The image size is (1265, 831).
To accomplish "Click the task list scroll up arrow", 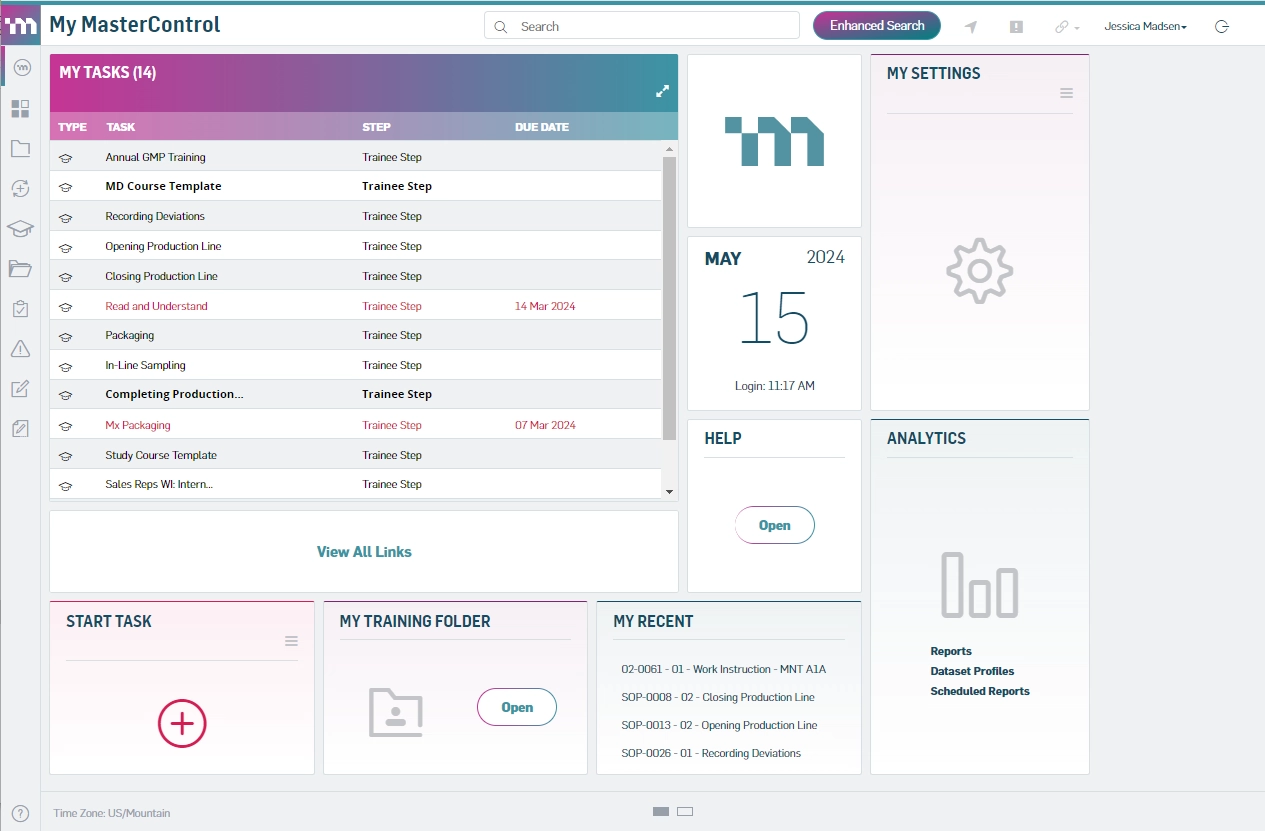I will coord(669,148).
